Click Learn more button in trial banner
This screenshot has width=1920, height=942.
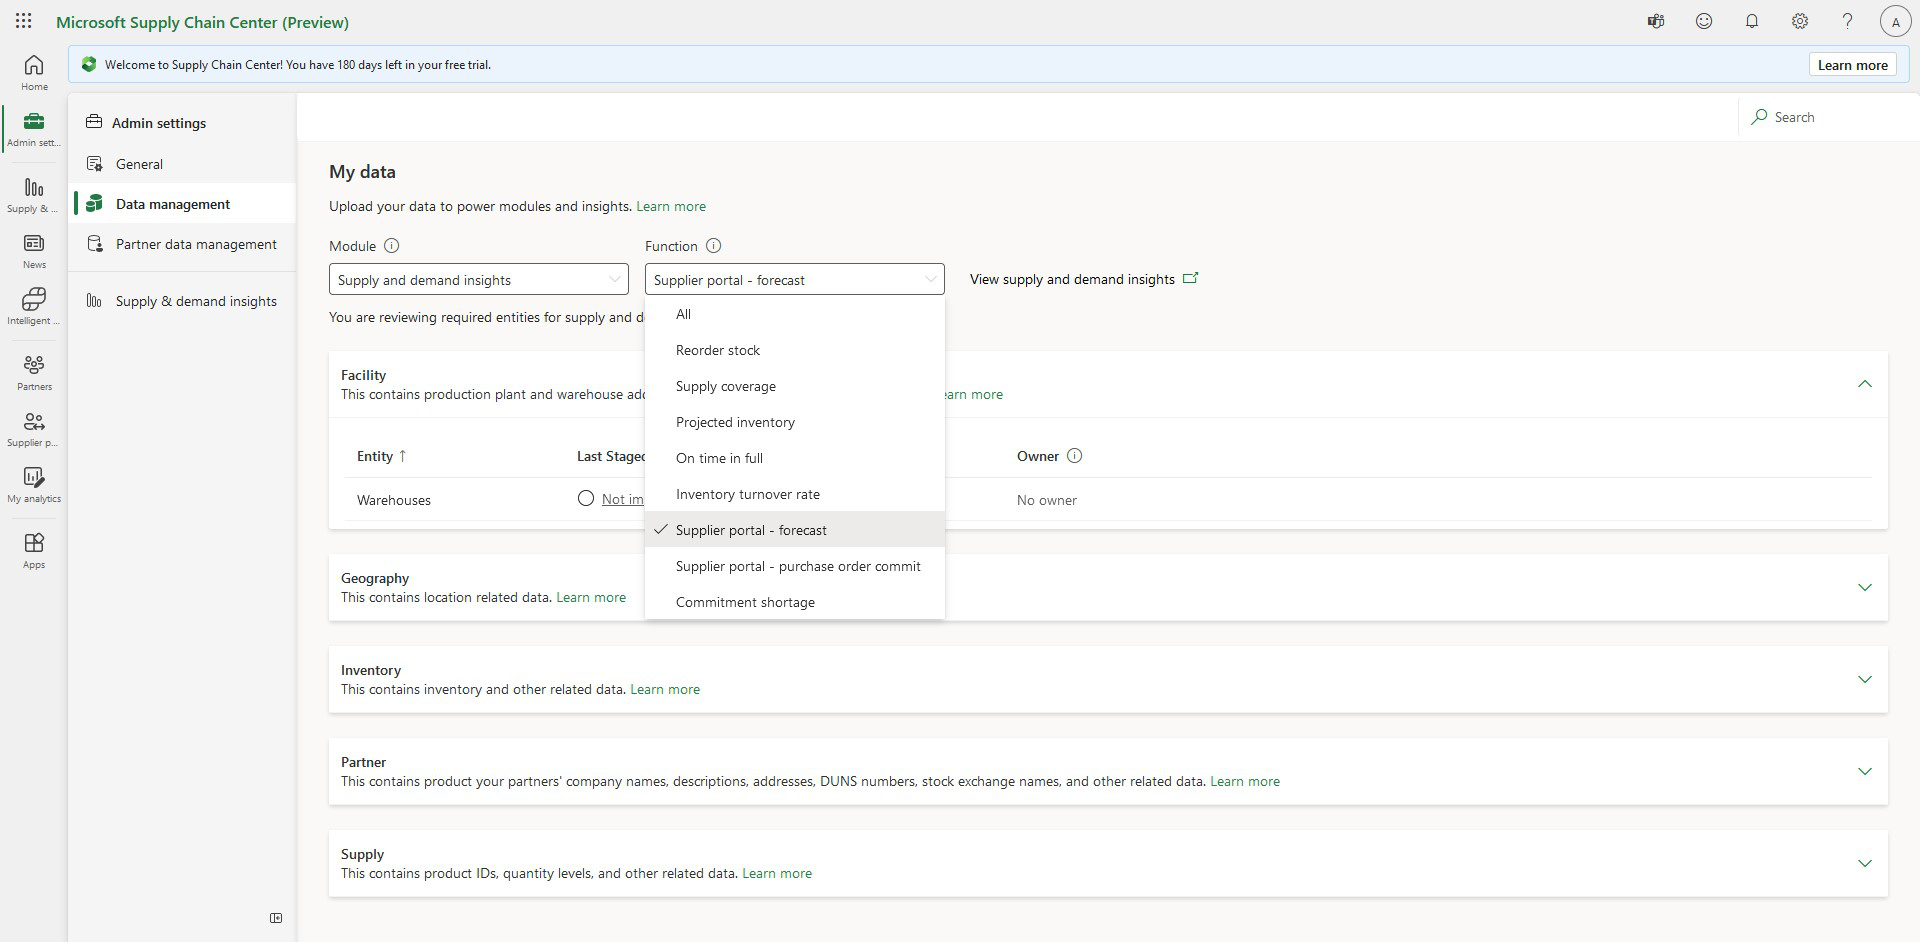click(1852, 65)
